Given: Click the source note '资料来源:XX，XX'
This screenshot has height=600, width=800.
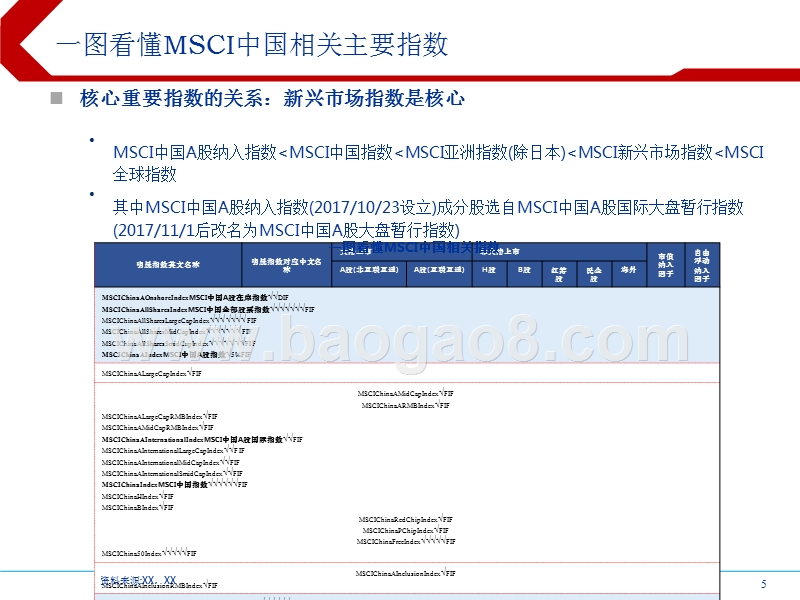Looking at the screenshot, I should pos(138,580).
